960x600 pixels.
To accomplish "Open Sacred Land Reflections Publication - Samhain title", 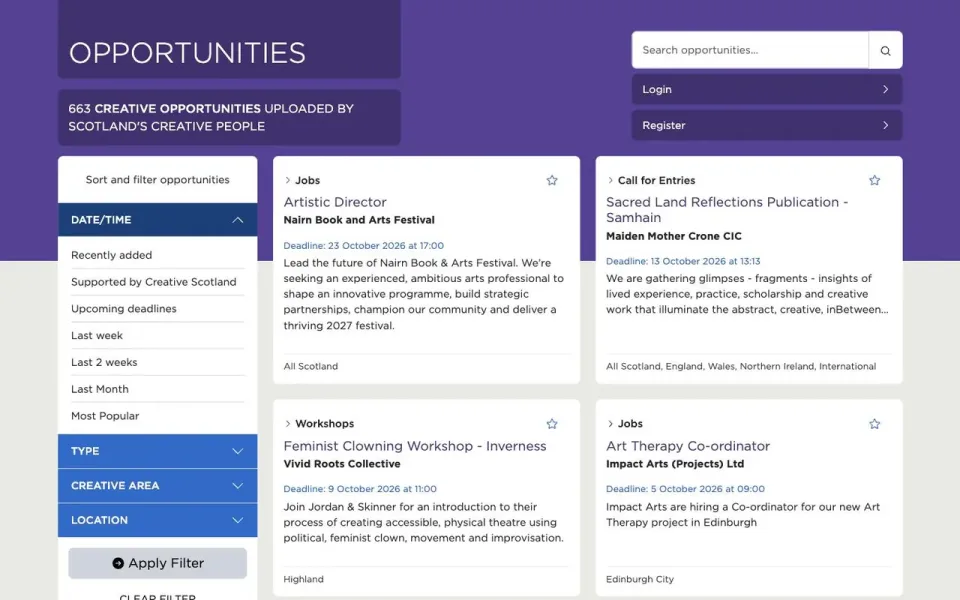I will (727, 210).
